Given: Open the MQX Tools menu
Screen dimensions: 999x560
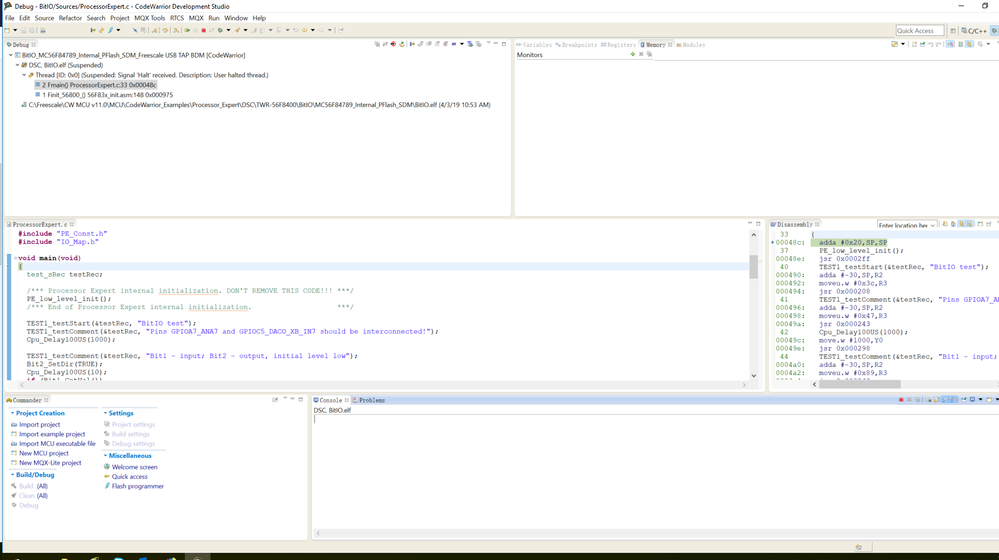Looking at the screenshot, I should coord(149,18).
